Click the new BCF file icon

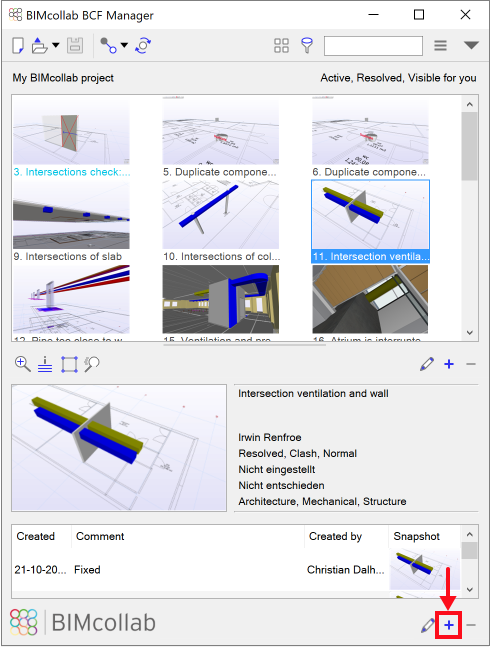[18, 45]
